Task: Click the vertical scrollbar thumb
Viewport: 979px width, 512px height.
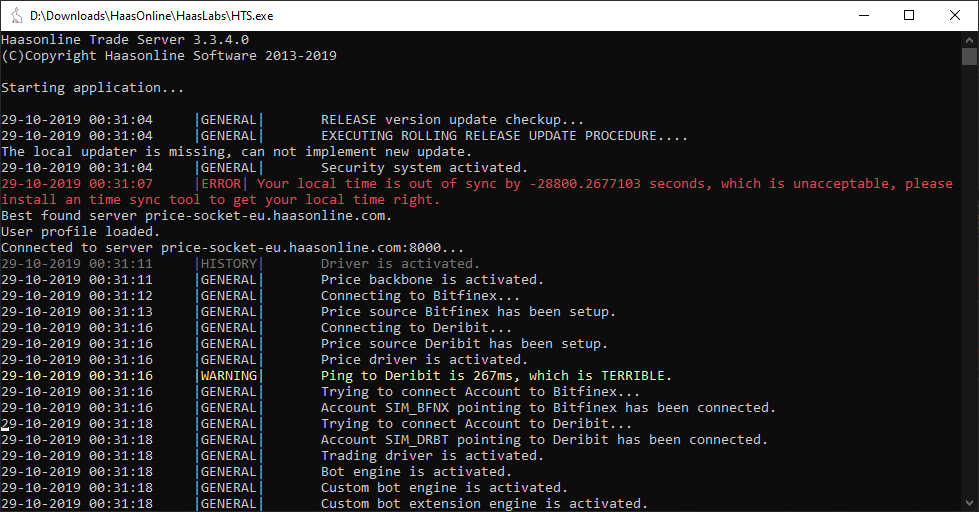Action: (969, 56)
